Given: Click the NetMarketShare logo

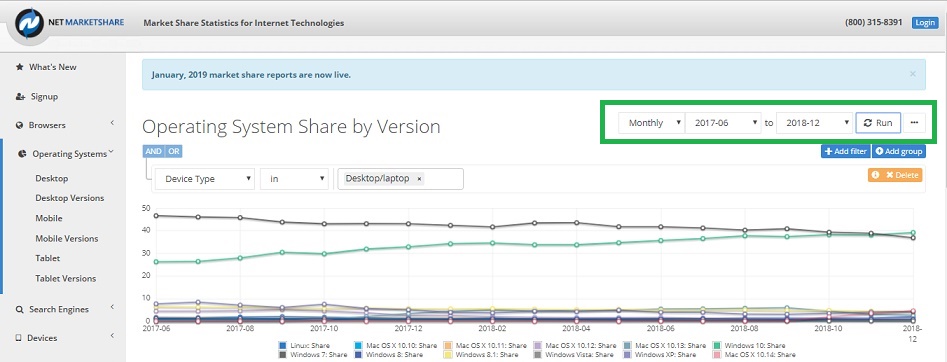Looking at the screenshot, I should point(69,23).
